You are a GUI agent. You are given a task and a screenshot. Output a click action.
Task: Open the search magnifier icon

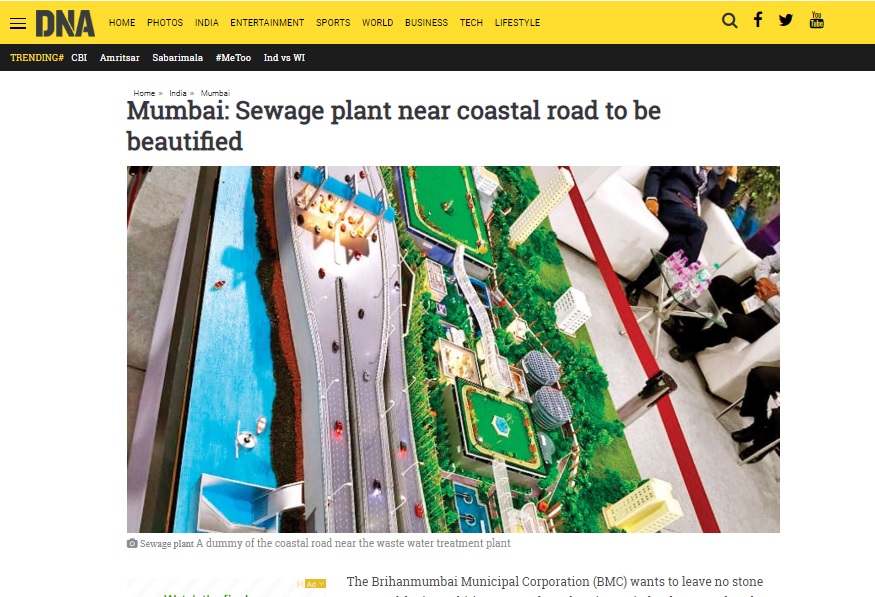pyautogui.click(x=729, y=21)
